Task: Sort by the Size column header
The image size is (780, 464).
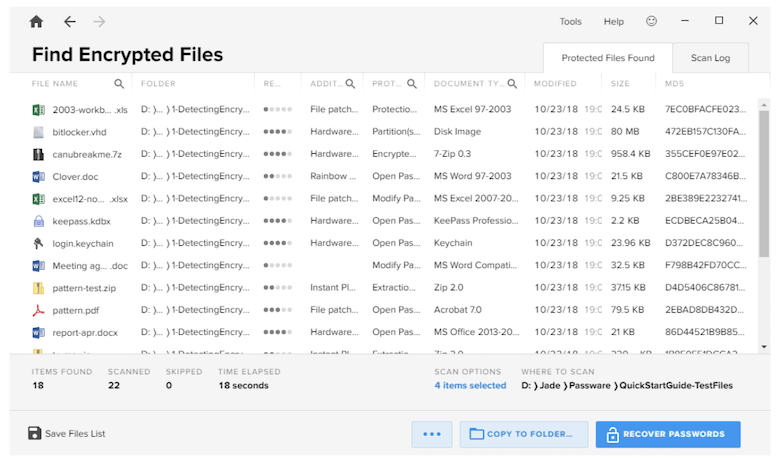Action: 620,84
